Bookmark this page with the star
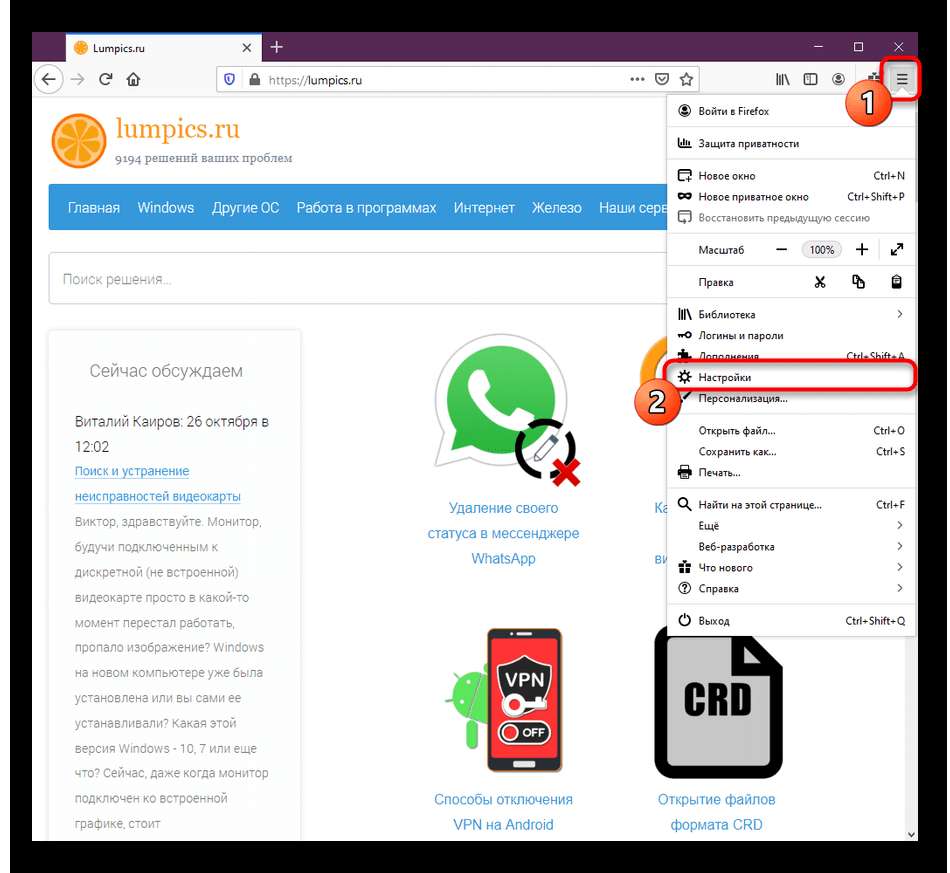Screen dimensions: 950x873 coord(686,79)
